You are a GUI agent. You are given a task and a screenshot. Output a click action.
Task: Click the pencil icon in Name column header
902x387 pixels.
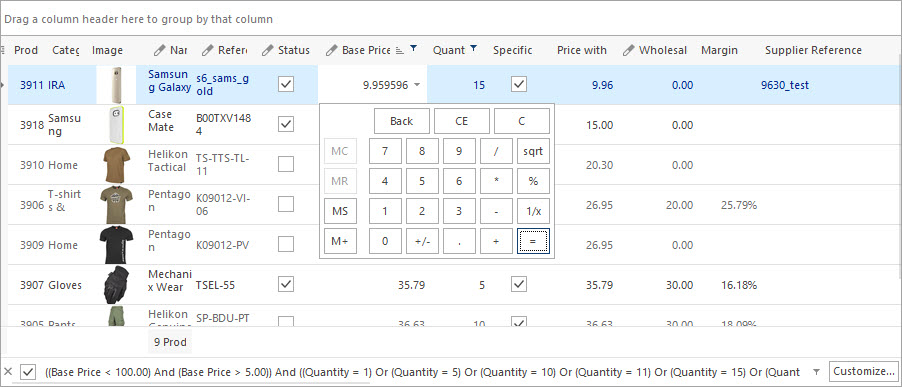(x=159, y=51)
